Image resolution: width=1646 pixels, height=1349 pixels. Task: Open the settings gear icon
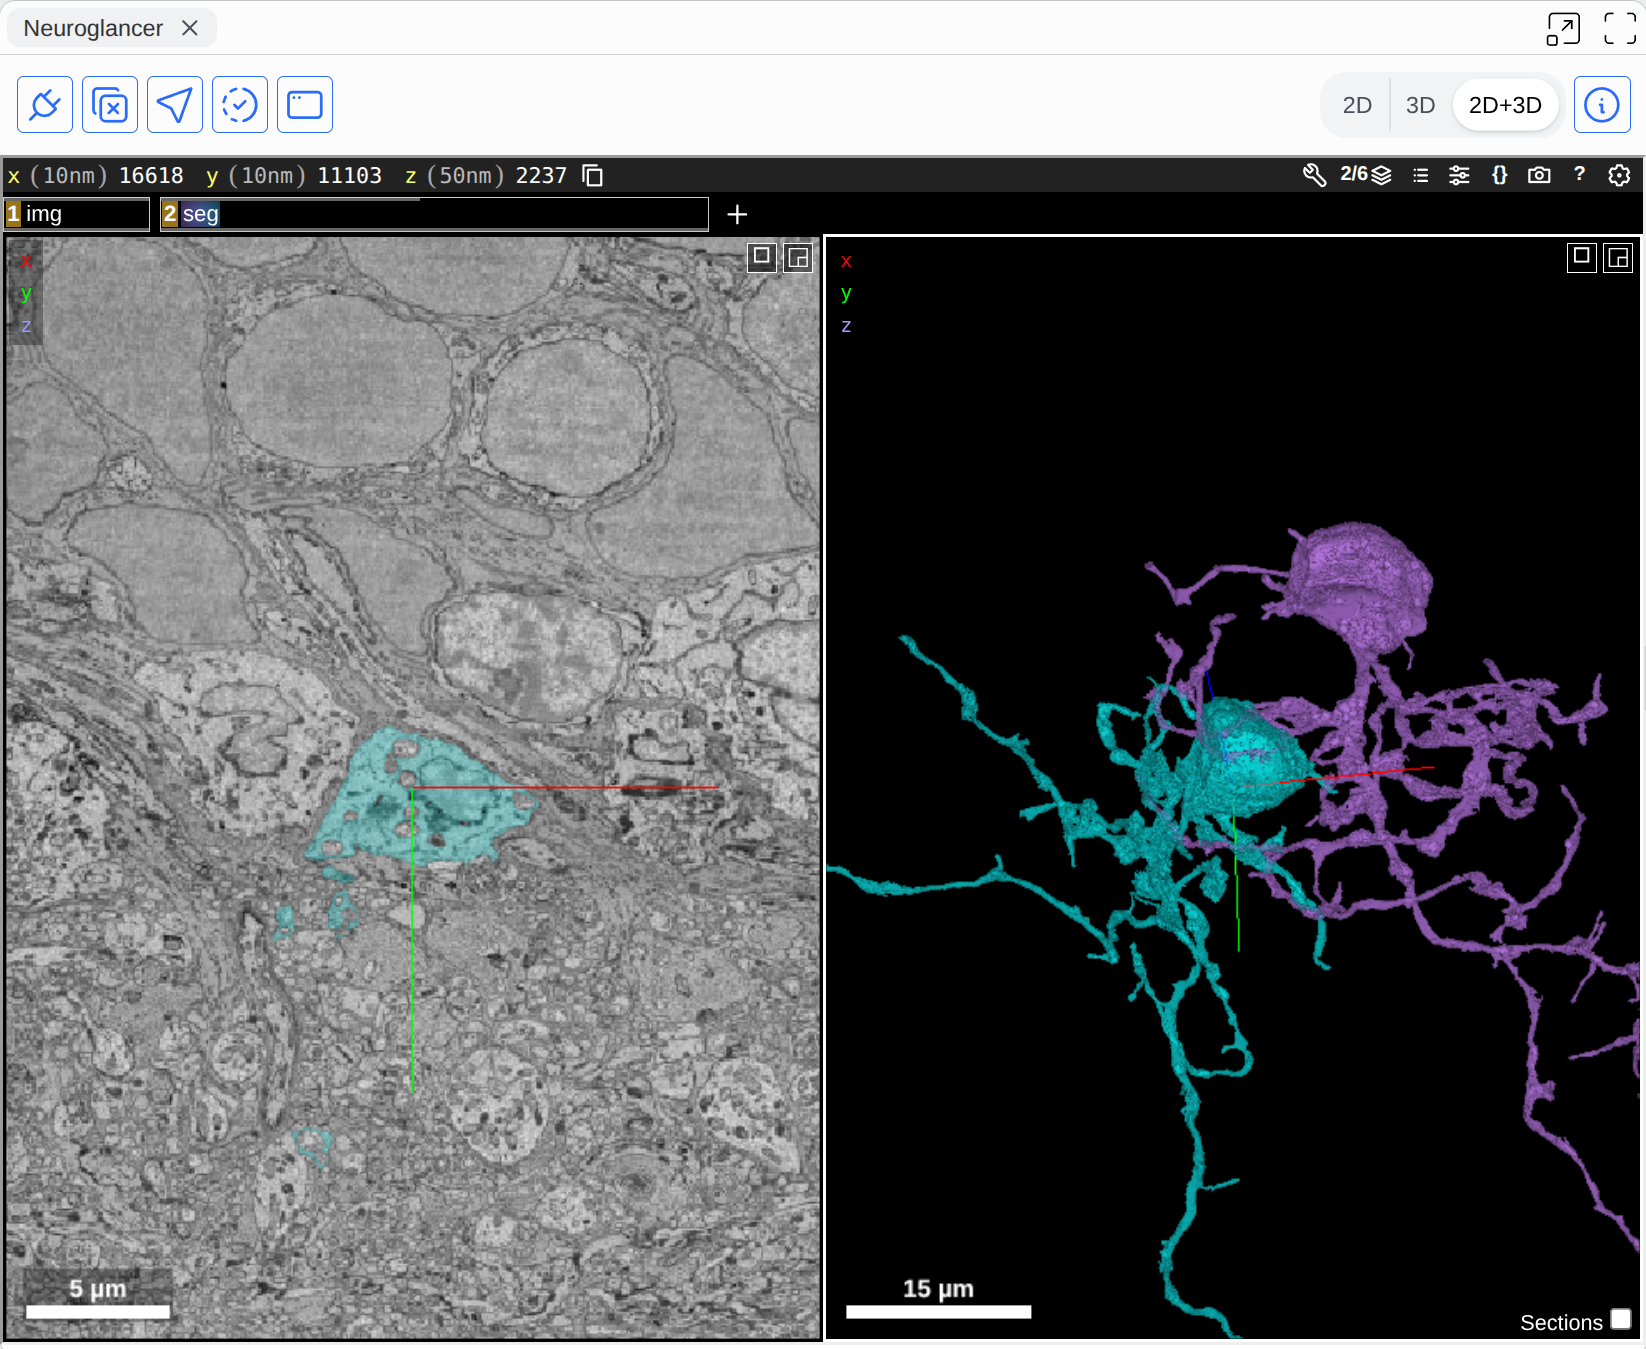click(1619, 175)
